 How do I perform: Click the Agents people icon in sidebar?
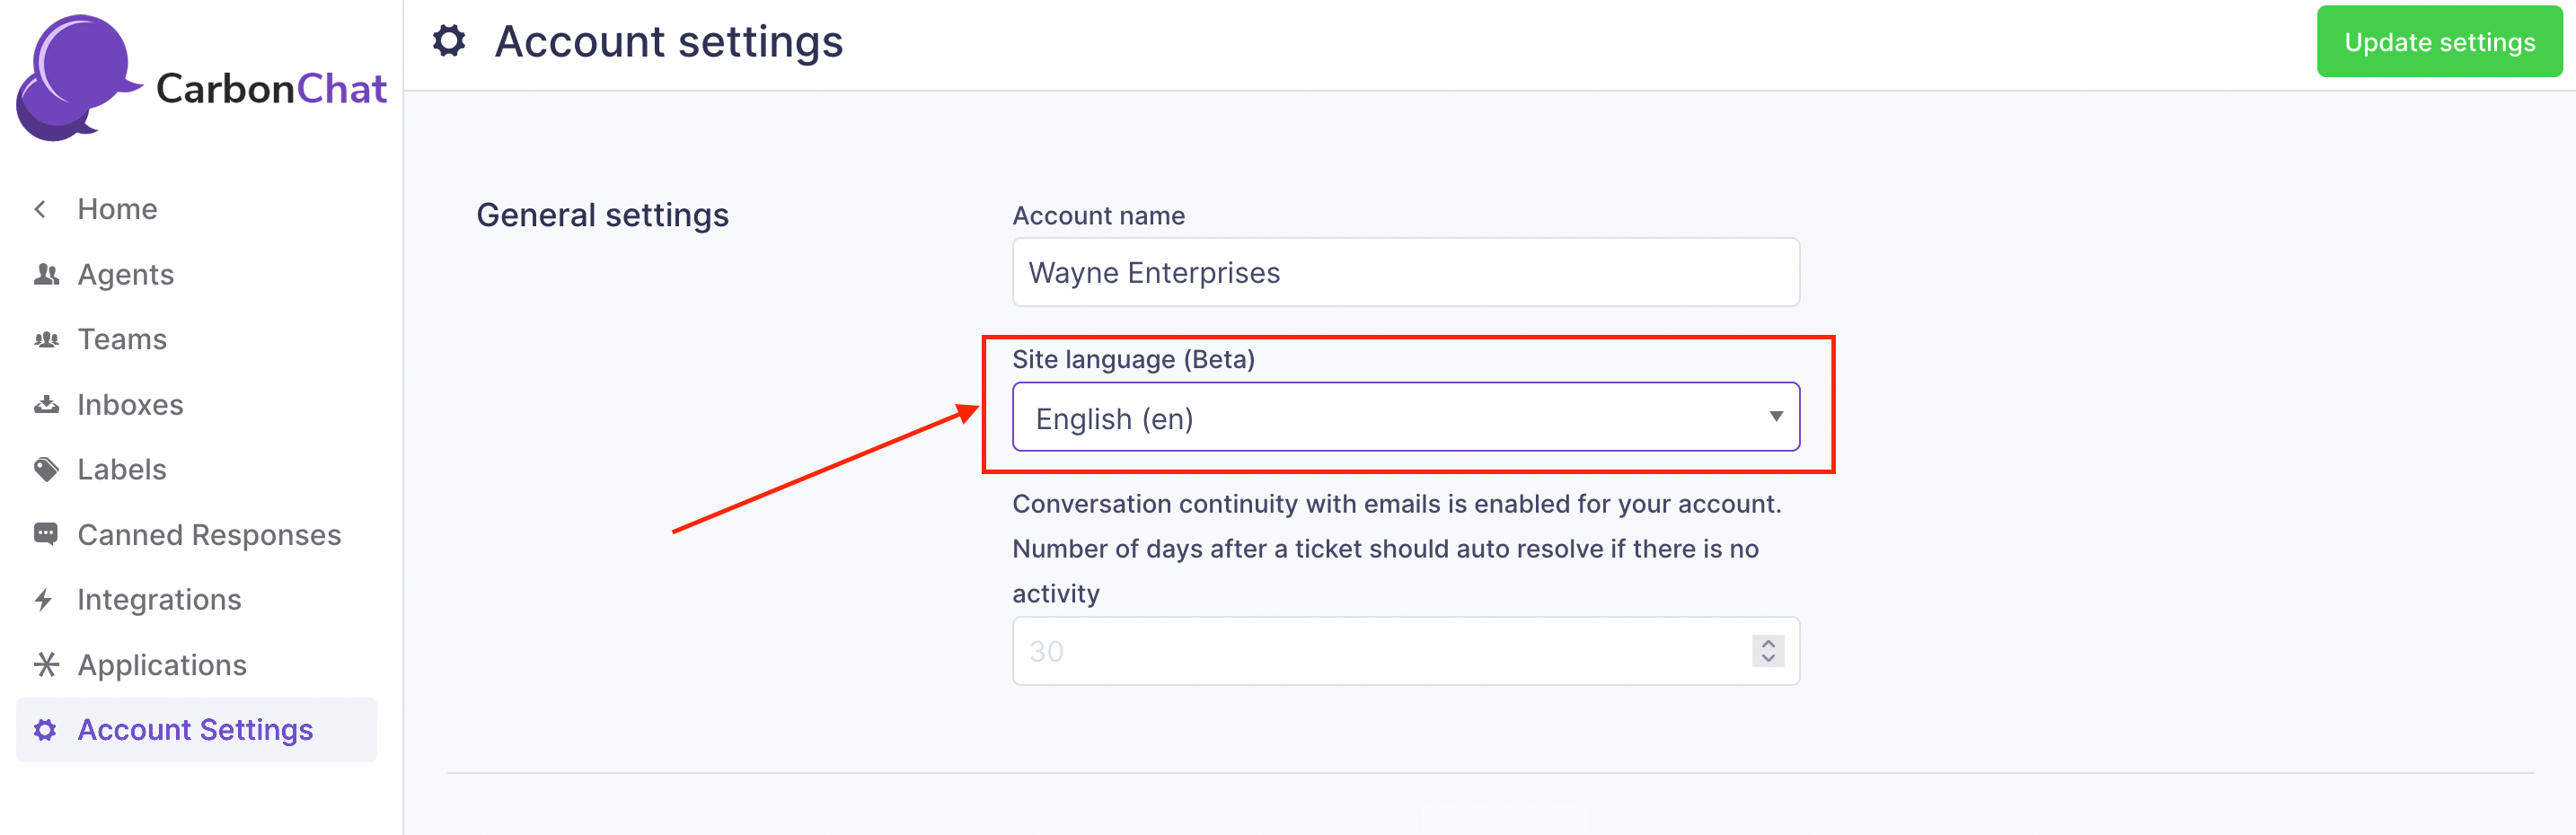46,274
